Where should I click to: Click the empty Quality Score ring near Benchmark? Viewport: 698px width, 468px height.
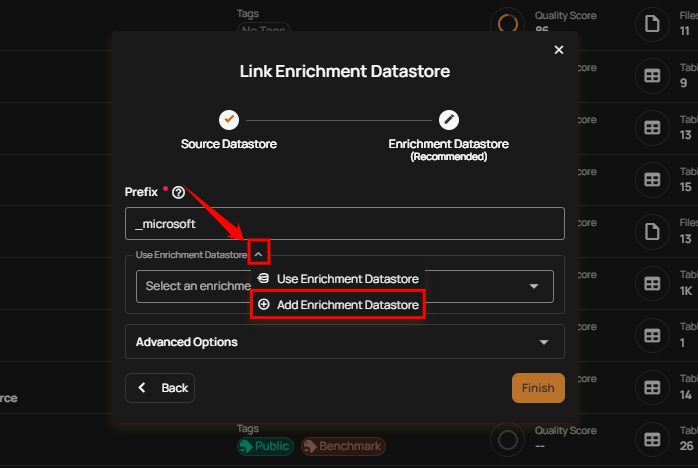[508, 439]
